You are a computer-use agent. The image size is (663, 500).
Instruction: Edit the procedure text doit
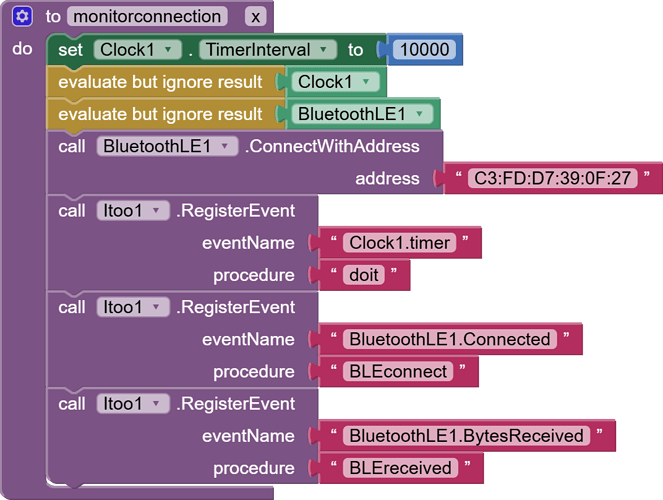(x=364, y=275)
